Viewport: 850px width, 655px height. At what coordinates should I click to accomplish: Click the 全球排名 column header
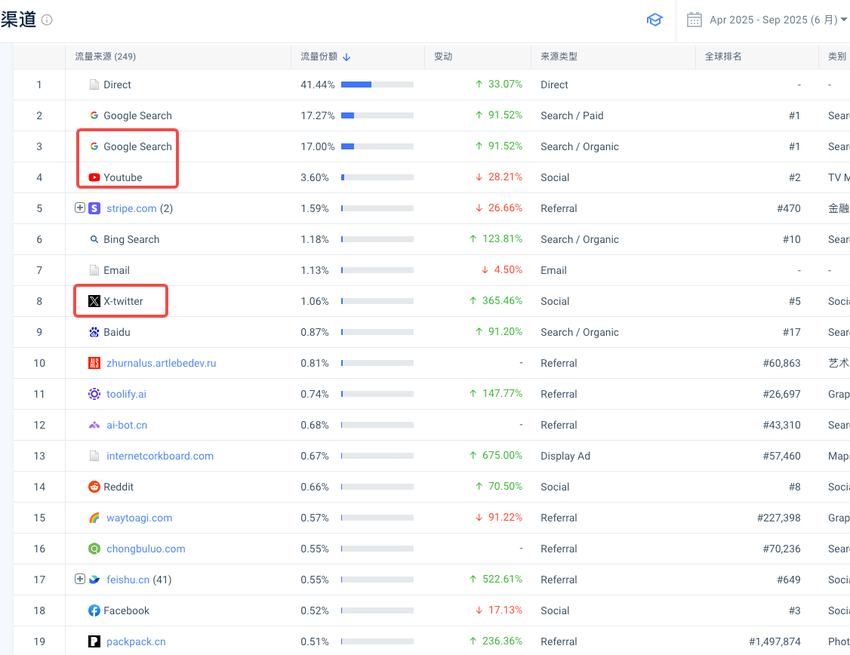point(723,56)
